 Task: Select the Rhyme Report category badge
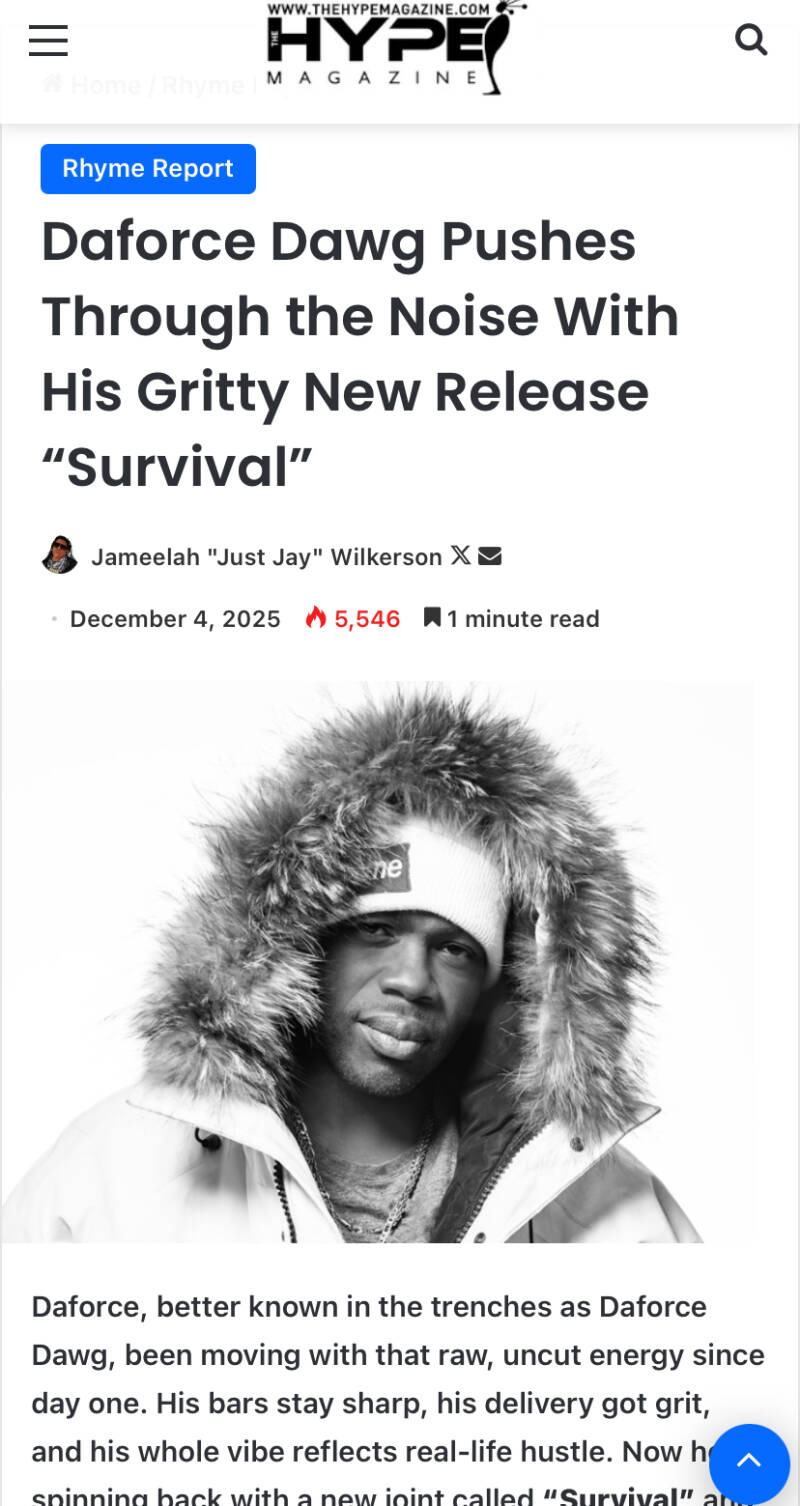(148, 168)
